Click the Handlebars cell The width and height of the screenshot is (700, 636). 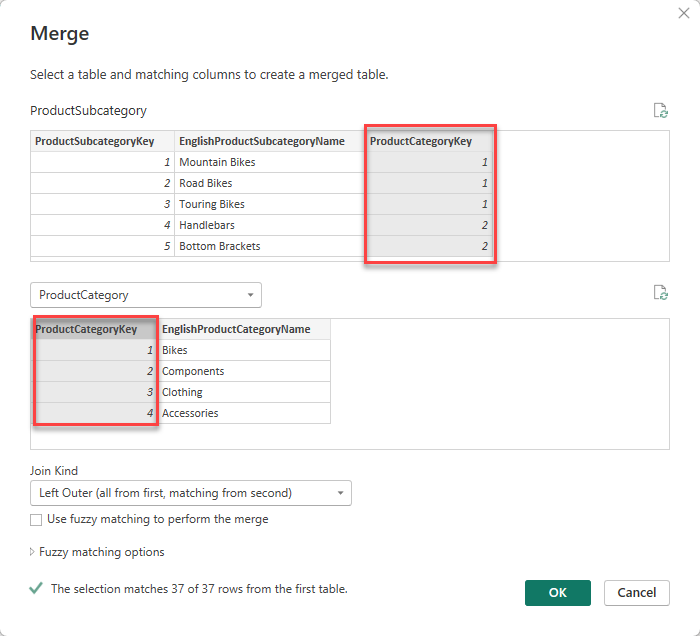click(207, 225)
